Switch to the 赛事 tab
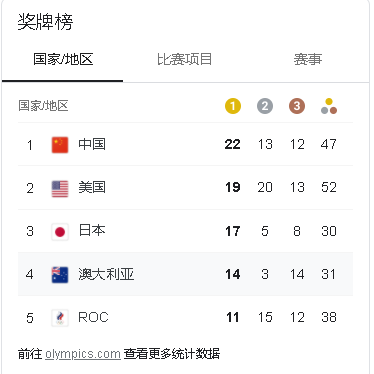The height and width of the screenshot is (374, 374). pyautogui.click(x=308, y=59)
